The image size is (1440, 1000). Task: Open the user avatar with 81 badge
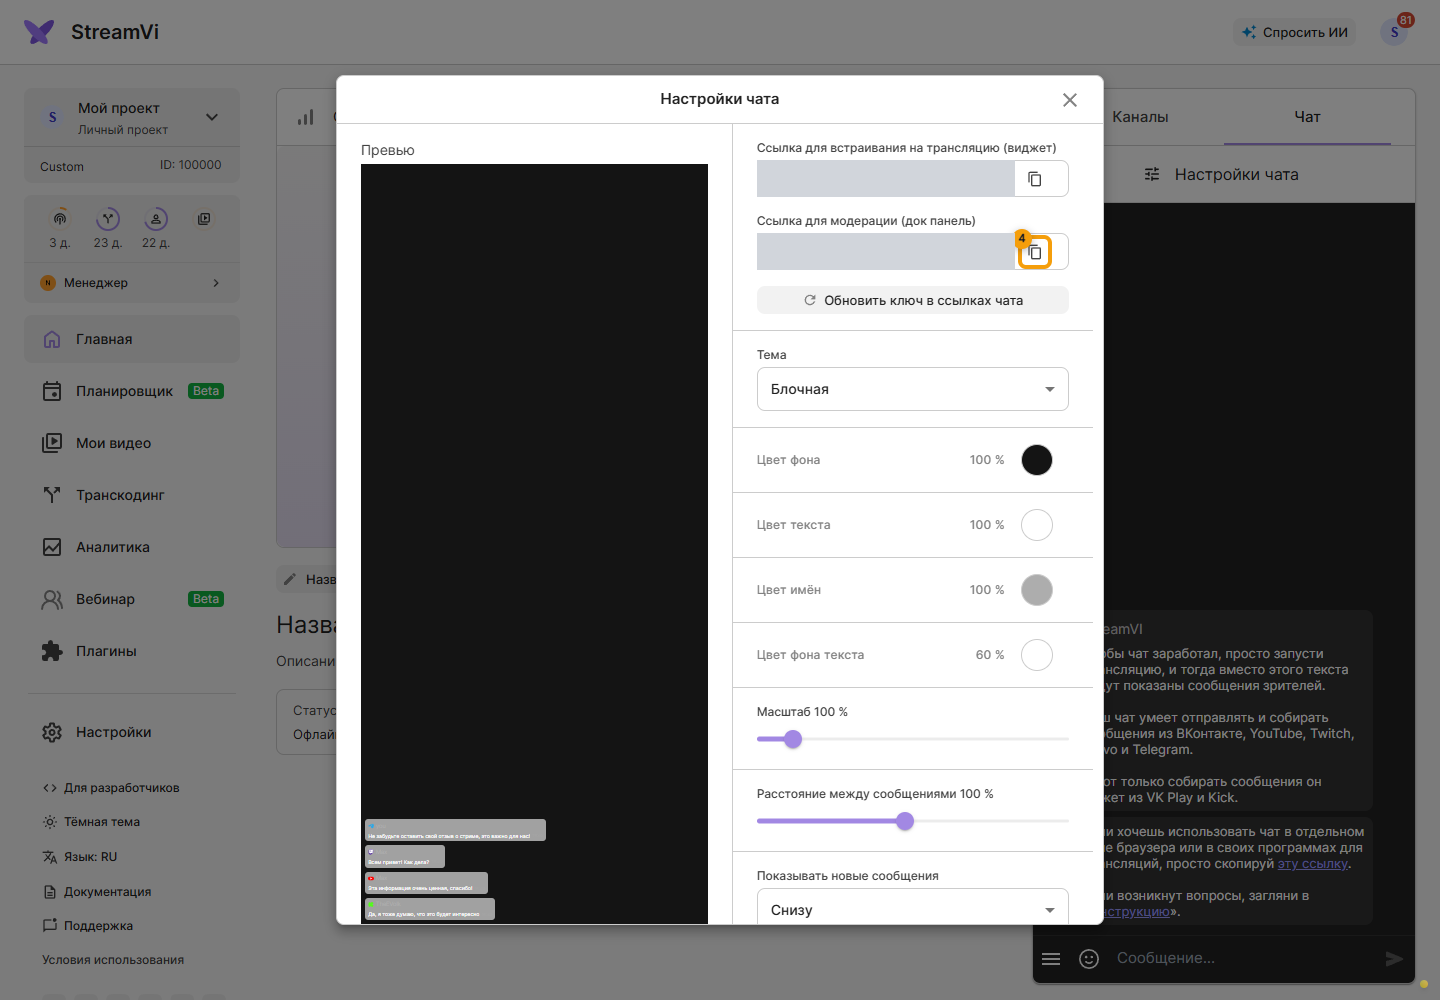click(x=1394, y=32)
